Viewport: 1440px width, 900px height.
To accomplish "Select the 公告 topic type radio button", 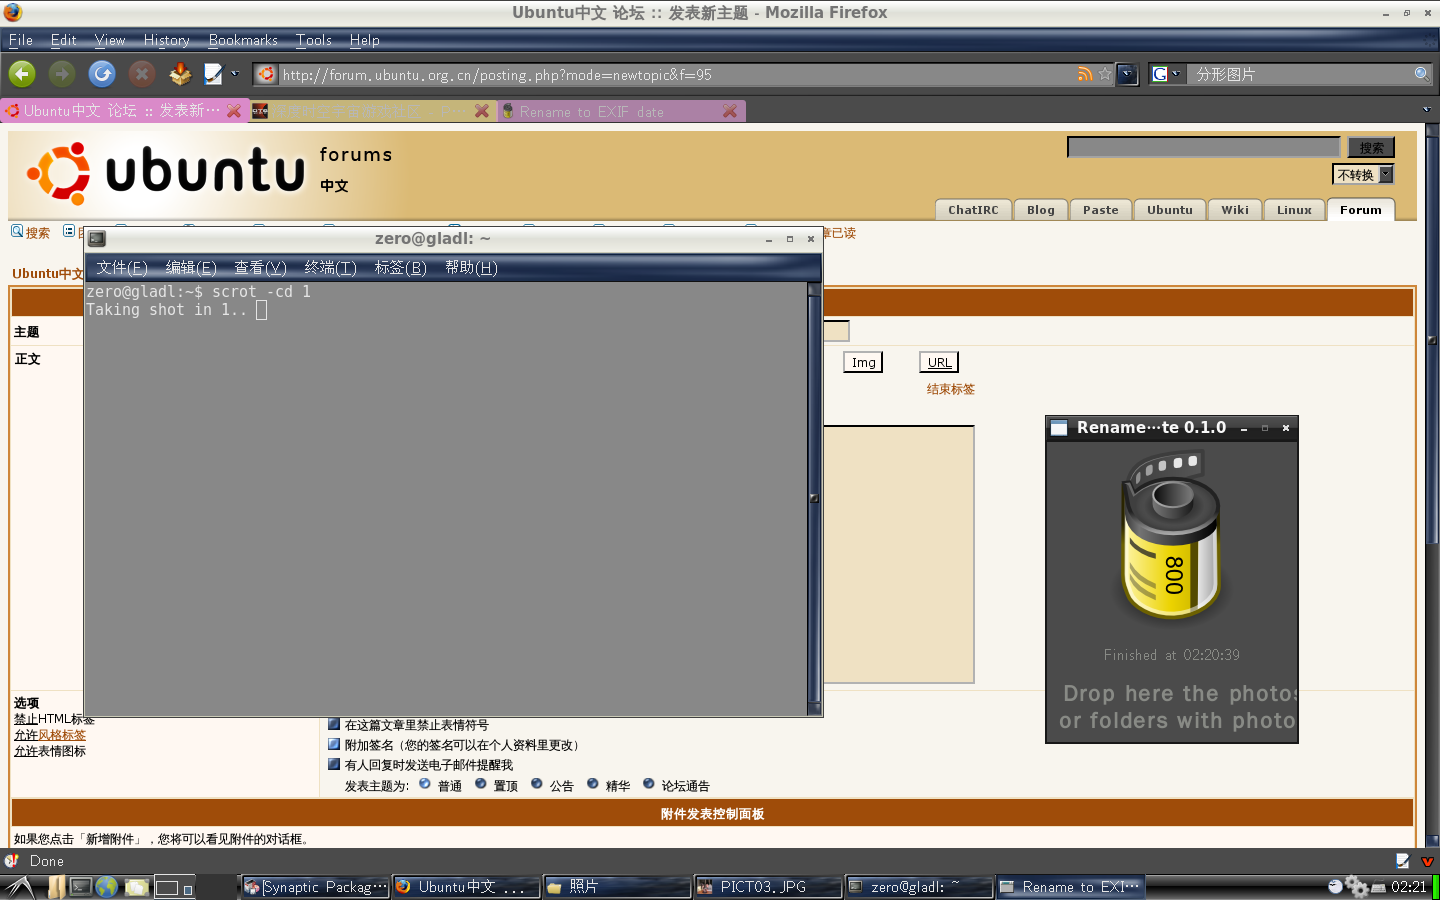I will click(537, 784).
